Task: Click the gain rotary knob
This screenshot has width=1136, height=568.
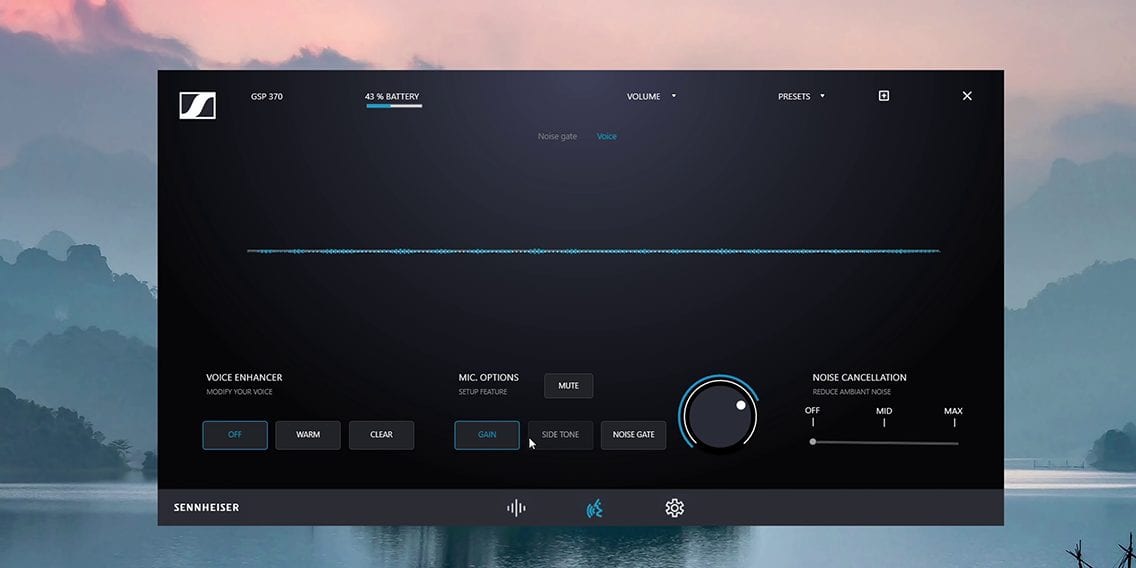Action: point(718,416)
